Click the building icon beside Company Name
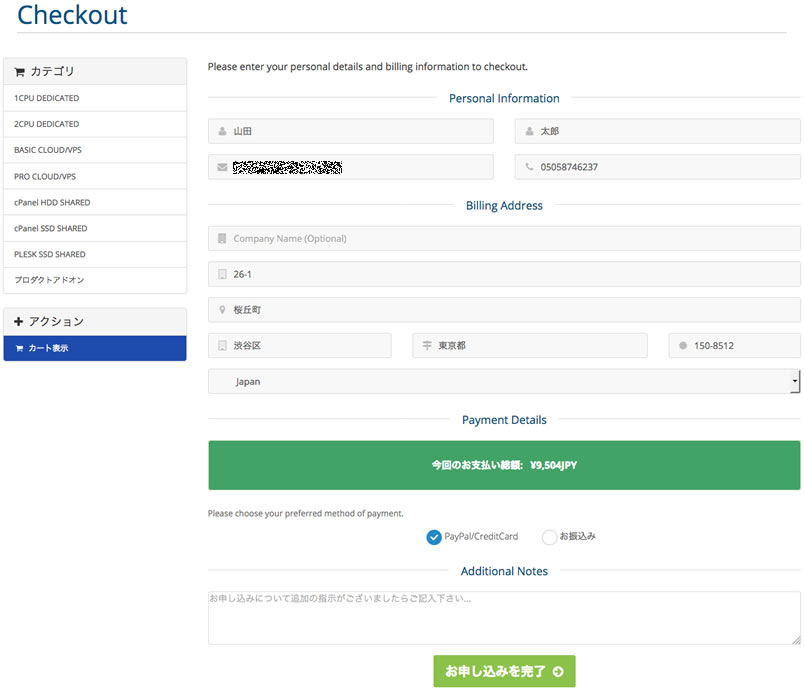Image resolution: width=804 pixels, height=691 pixels. tap(222, 239)
